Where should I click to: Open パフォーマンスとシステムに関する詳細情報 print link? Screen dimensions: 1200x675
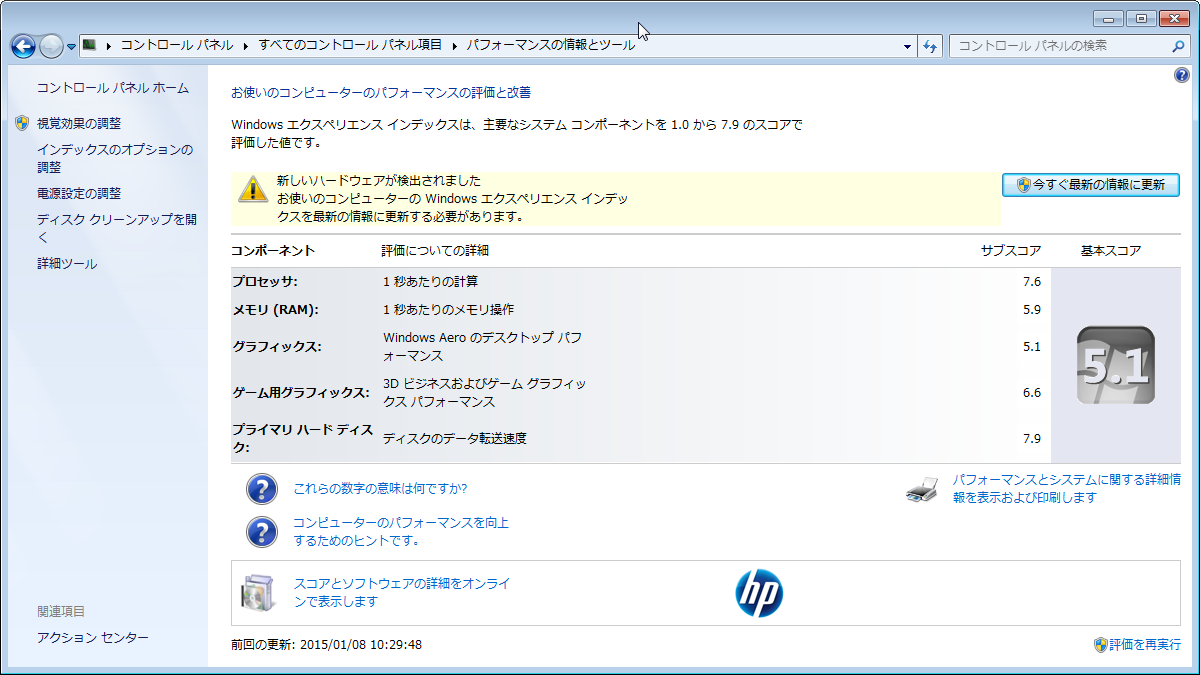[x=1066, y=489]
